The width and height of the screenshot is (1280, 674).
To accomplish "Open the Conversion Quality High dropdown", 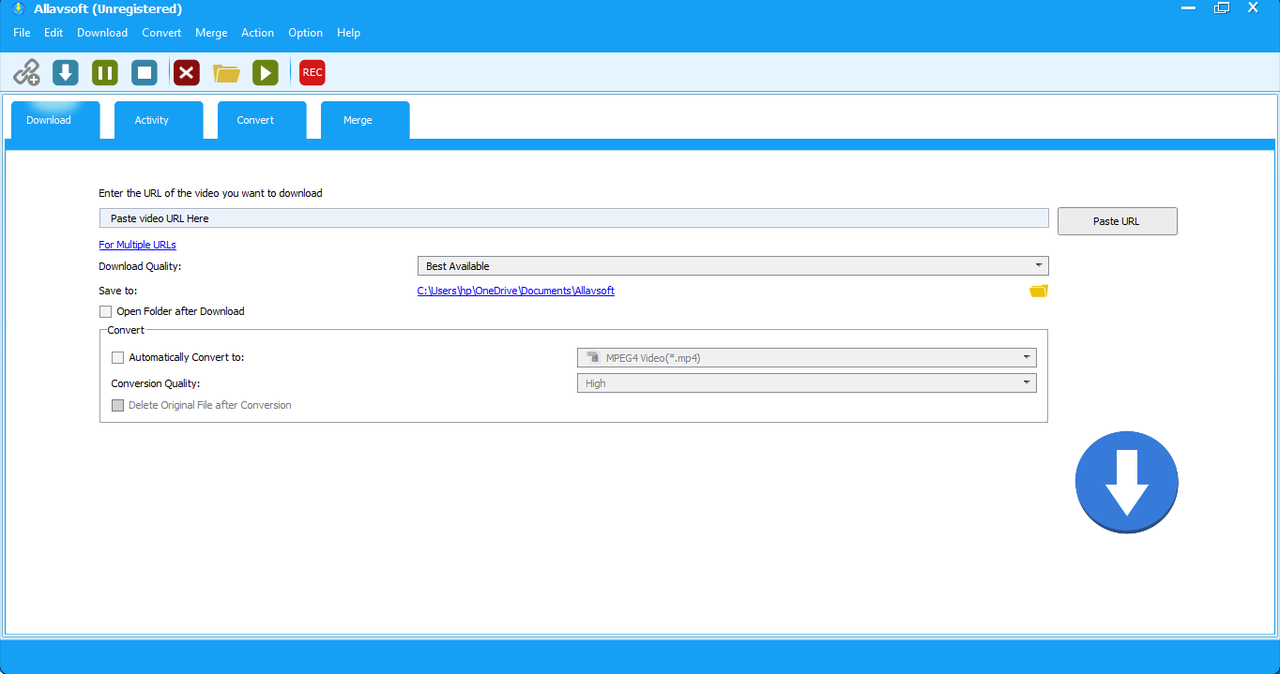I will [x=807, y=383].
